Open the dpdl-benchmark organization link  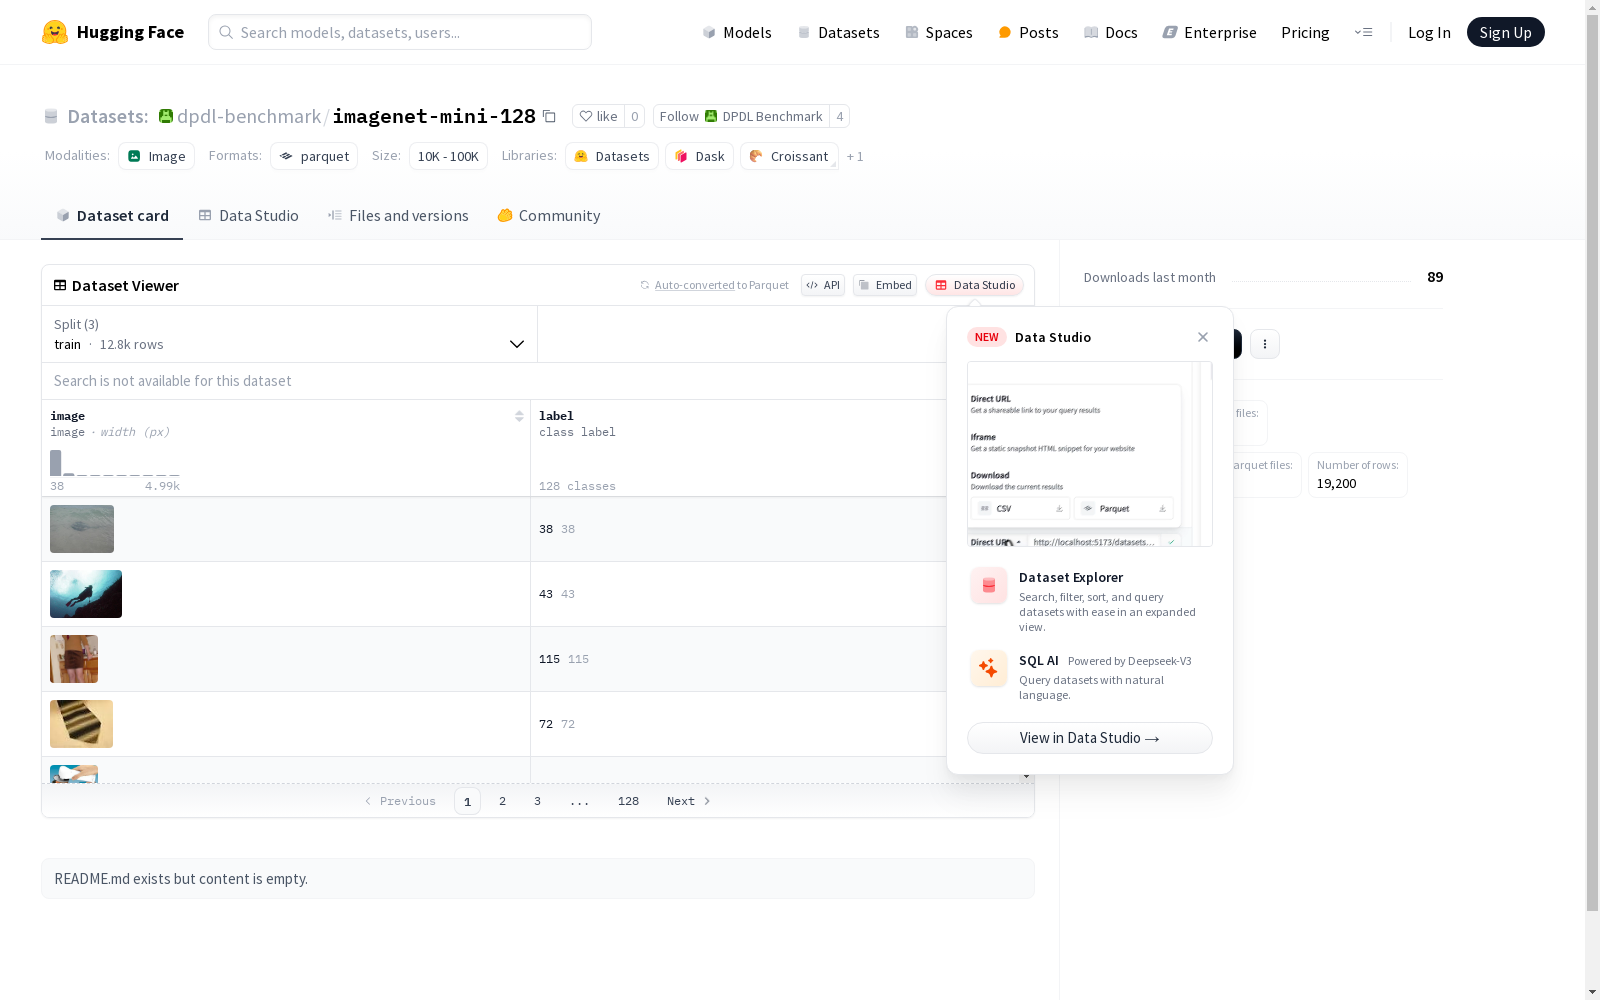click(x=249, y=116)
